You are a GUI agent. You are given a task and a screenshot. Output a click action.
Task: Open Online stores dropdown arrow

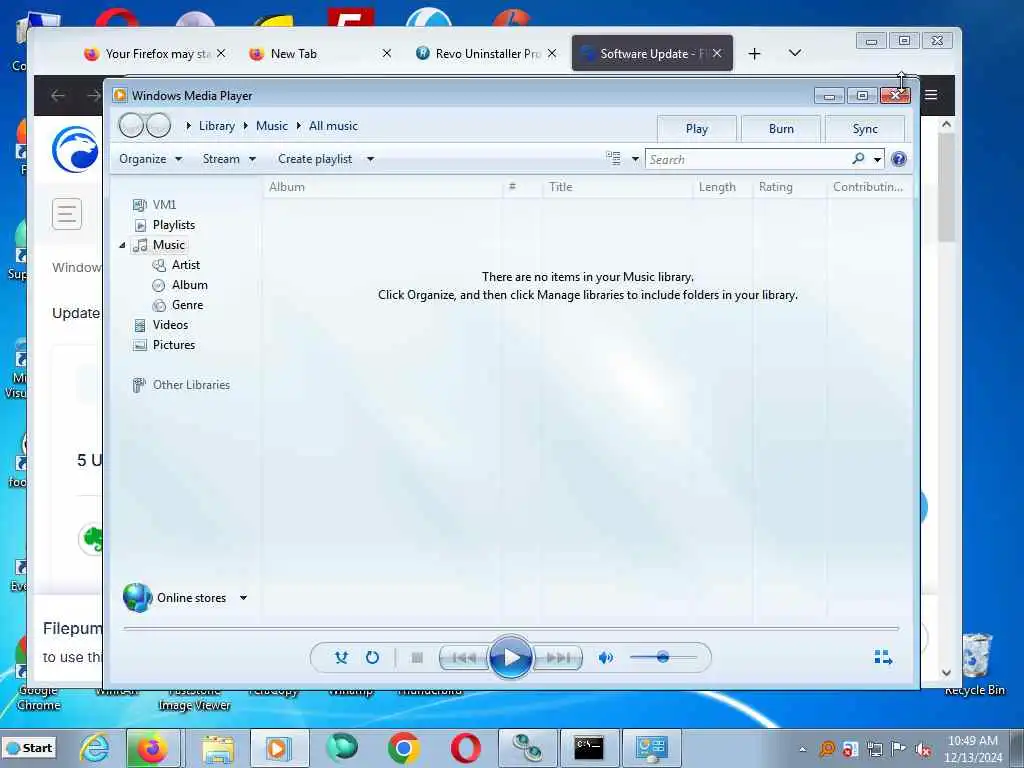click(243, 598)
